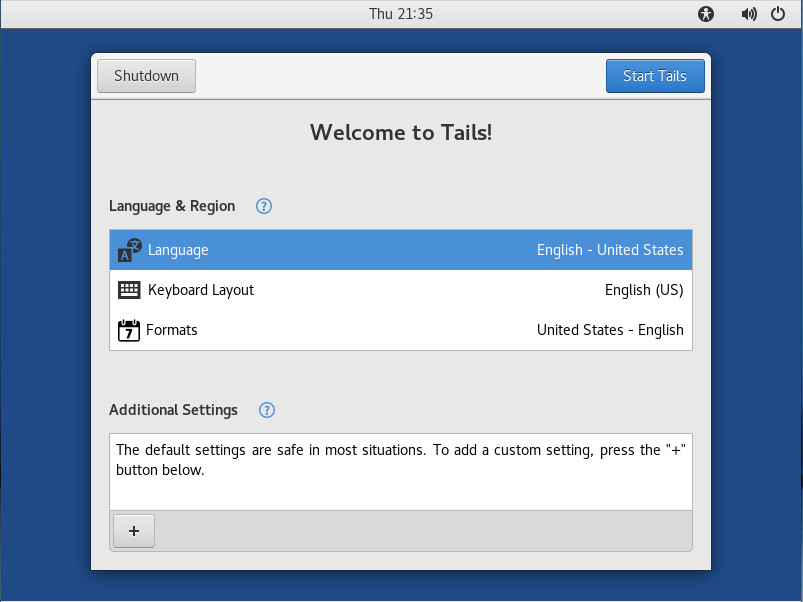The image size is (803, 602).
Task: Select the Keyboard Layout row label
Action: pos(201,290)
